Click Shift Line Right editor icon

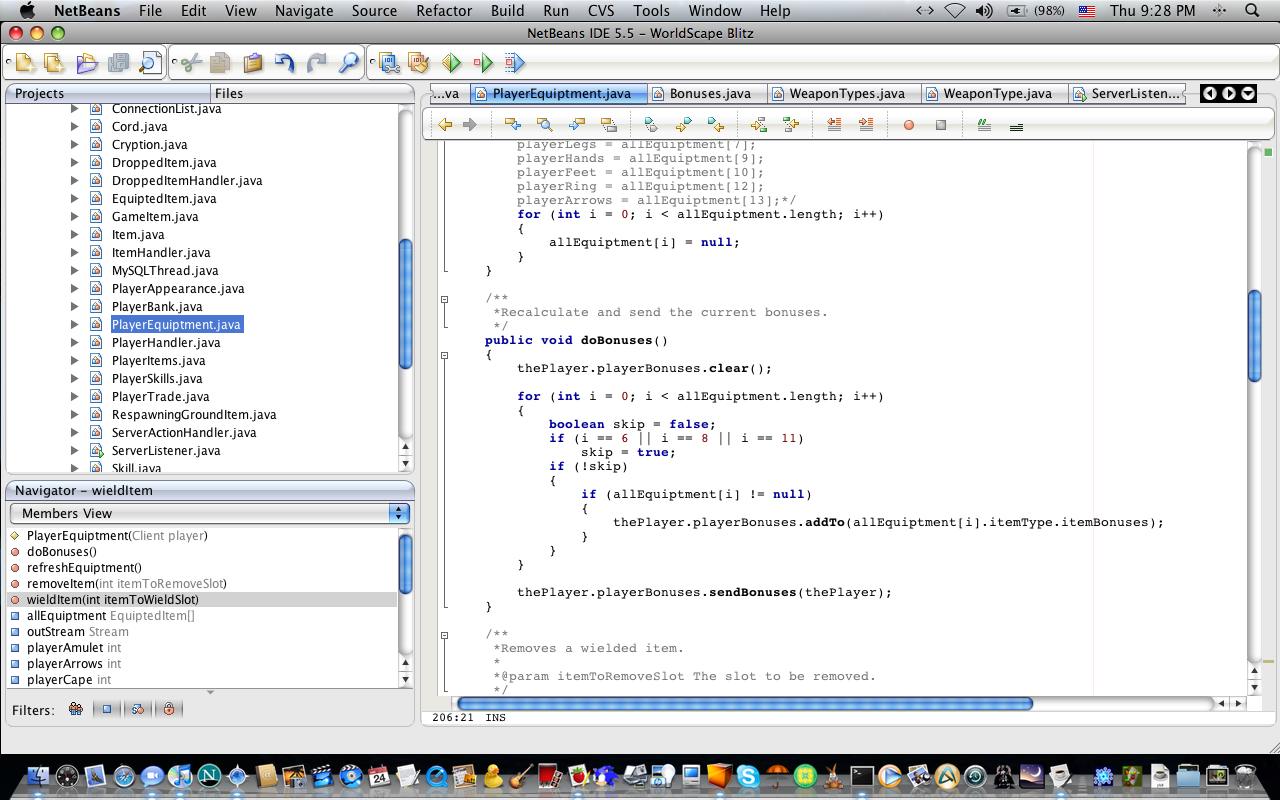click(866, 125)
